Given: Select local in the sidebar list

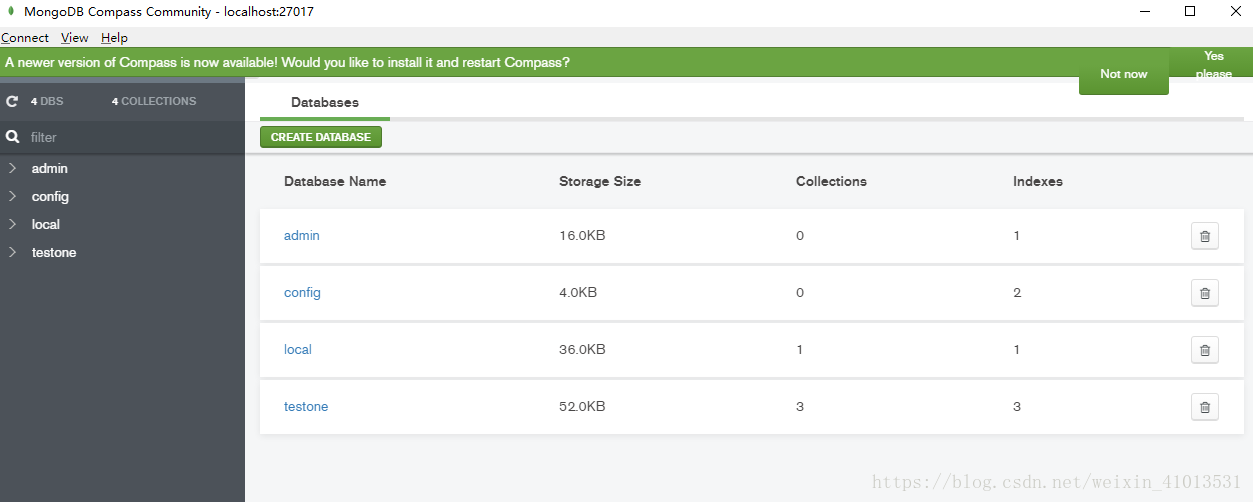Looking at the screenshot, I should (46, 225).
